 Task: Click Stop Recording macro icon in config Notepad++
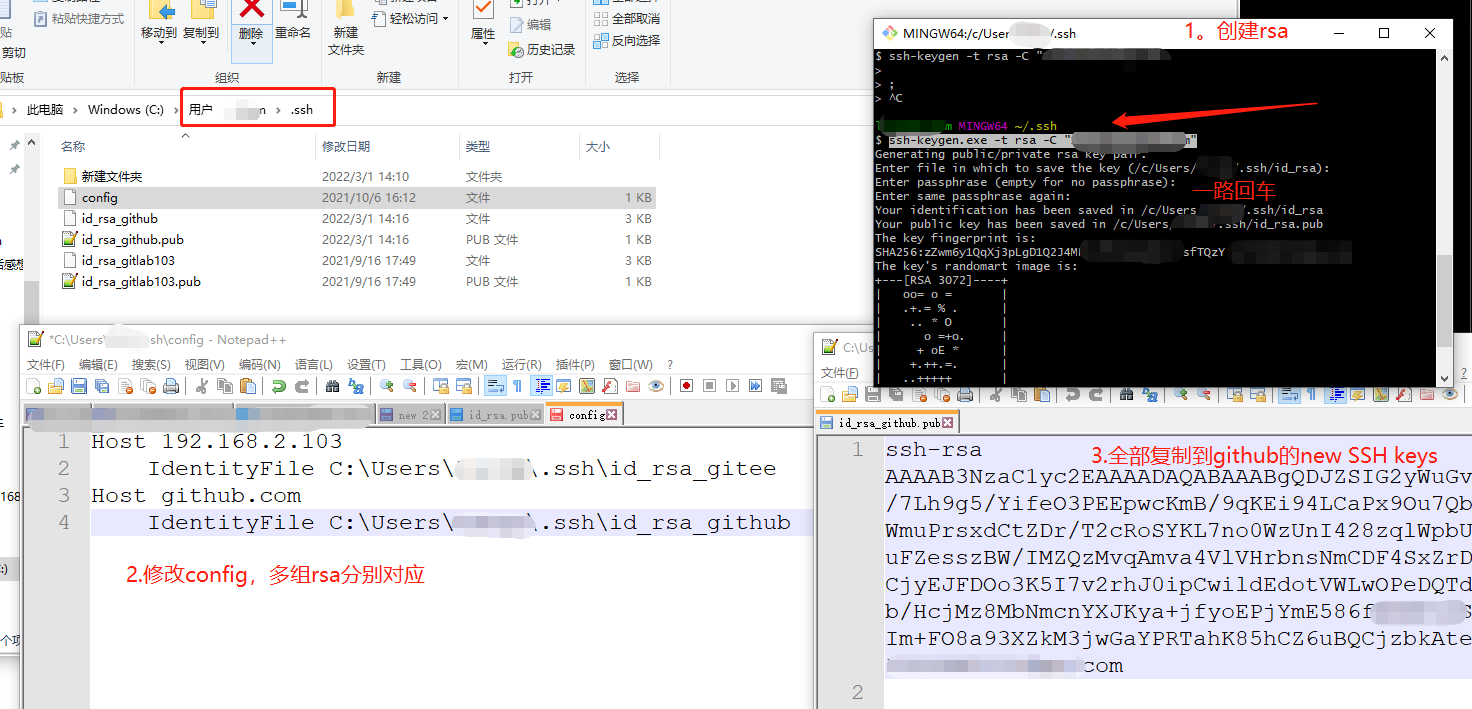click(709, 386)
